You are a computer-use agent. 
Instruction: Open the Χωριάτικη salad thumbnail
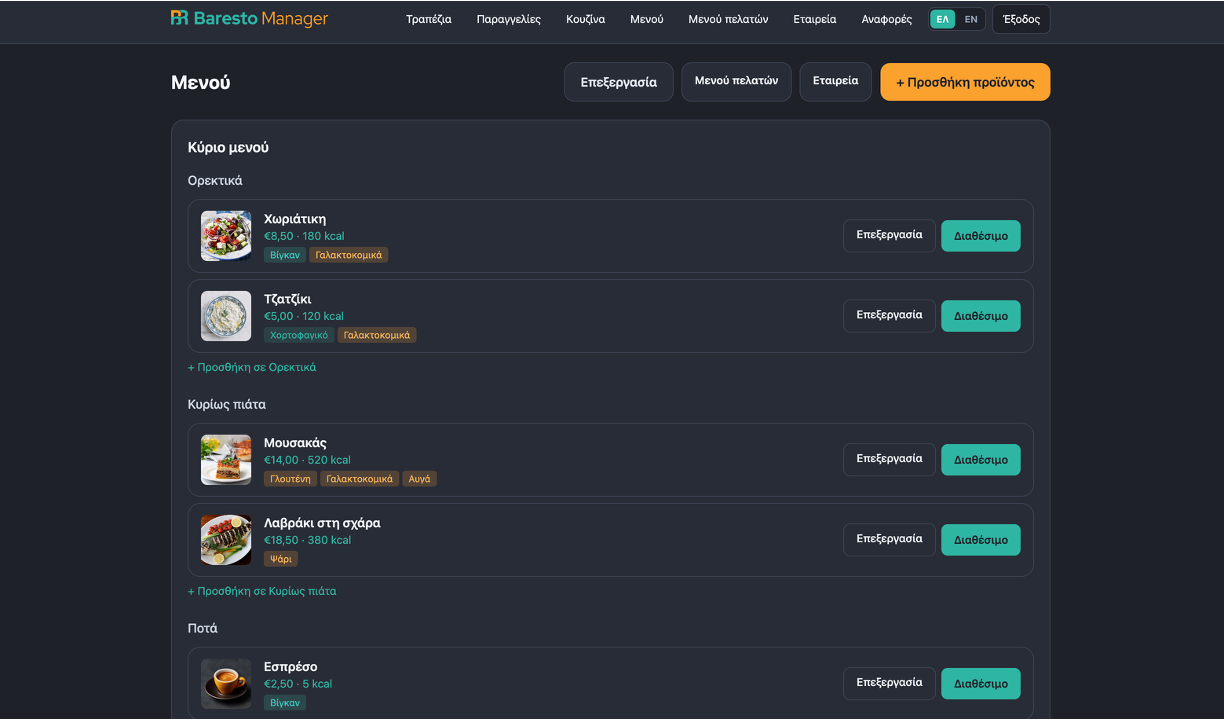[x=226, y=236]
